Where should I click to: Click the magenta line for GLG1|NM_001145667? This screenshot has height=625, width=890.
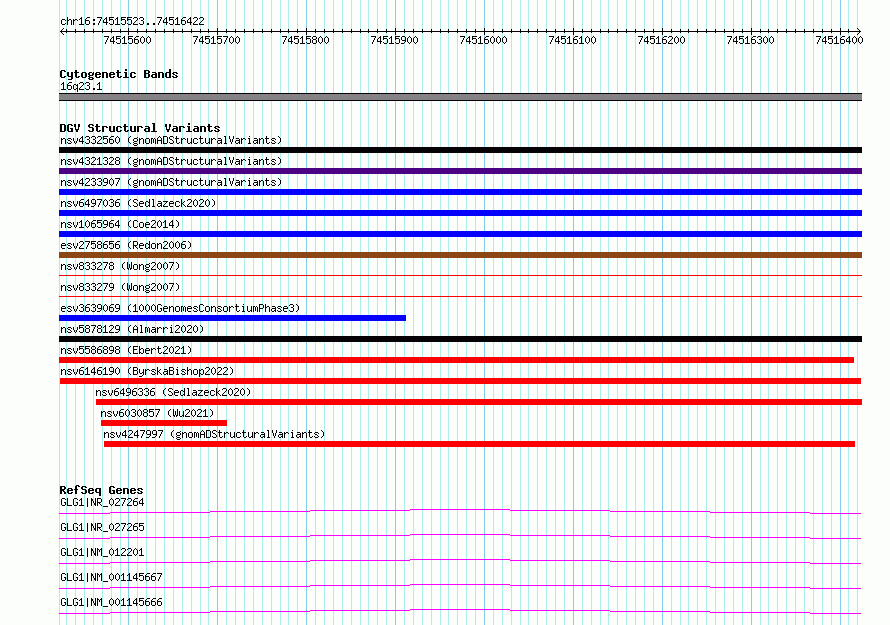click(460, 586)
